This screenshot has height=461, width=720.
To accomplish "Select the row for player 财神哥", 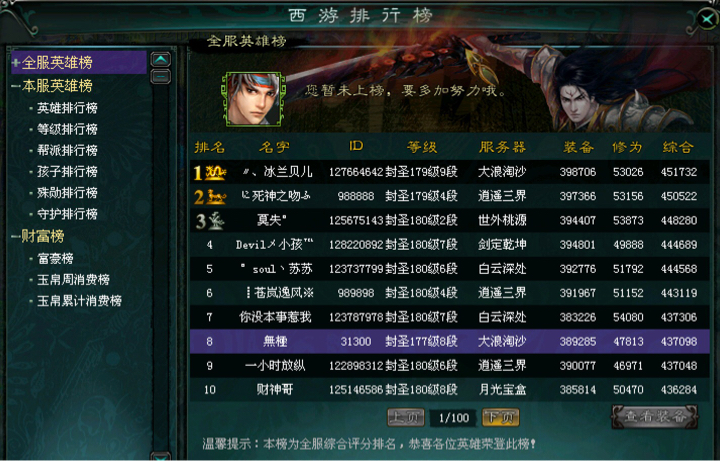I will [450, 390].
